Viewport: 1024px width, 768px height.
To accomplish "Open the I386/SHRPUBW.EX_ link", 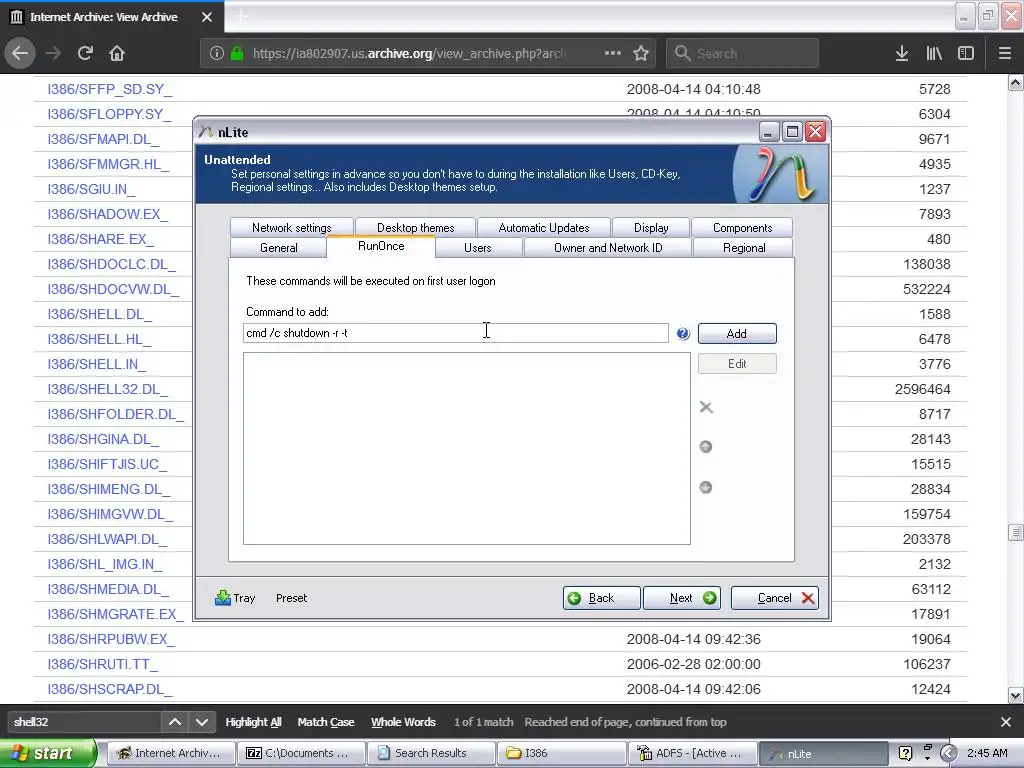I will click(111, 639).
